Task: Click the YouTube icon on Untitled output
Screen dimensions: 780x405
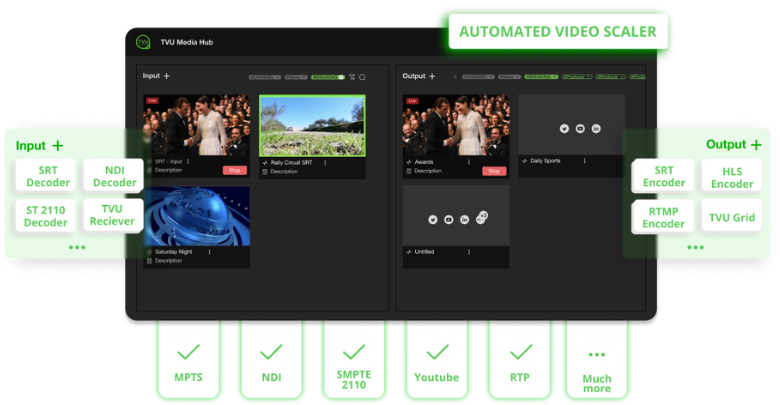Action: (x=449, y=219)
